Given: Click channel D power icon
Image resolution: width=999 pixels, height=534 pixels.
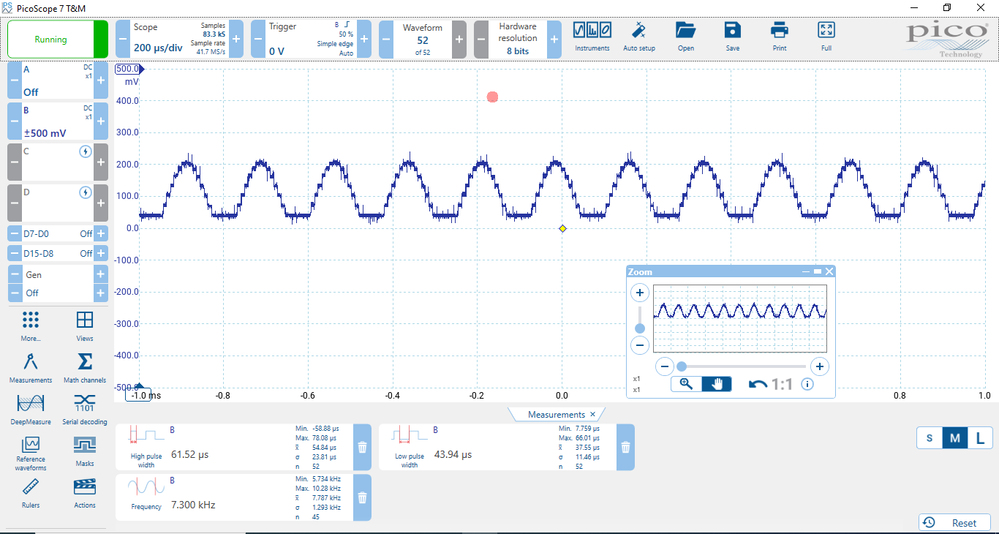Looking at the screenshot, I should (85, 192).
